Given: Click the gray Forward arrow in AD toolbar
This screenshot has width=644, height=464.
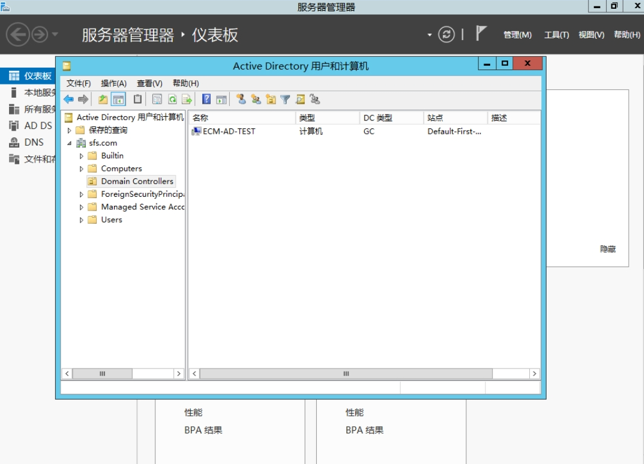Looking at the screenshot, I should (x=83, y=99).
